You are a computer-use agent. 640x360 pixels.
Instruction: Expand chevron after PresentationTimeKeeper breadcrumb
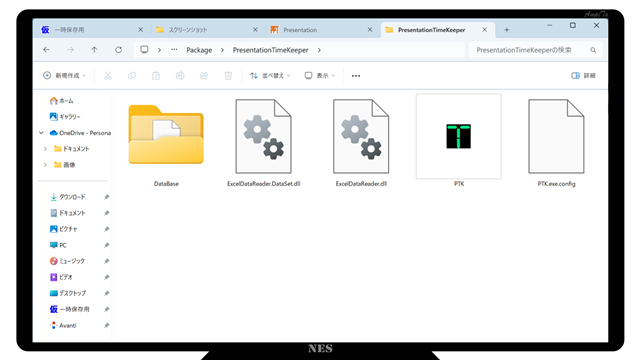click(319, 50)
